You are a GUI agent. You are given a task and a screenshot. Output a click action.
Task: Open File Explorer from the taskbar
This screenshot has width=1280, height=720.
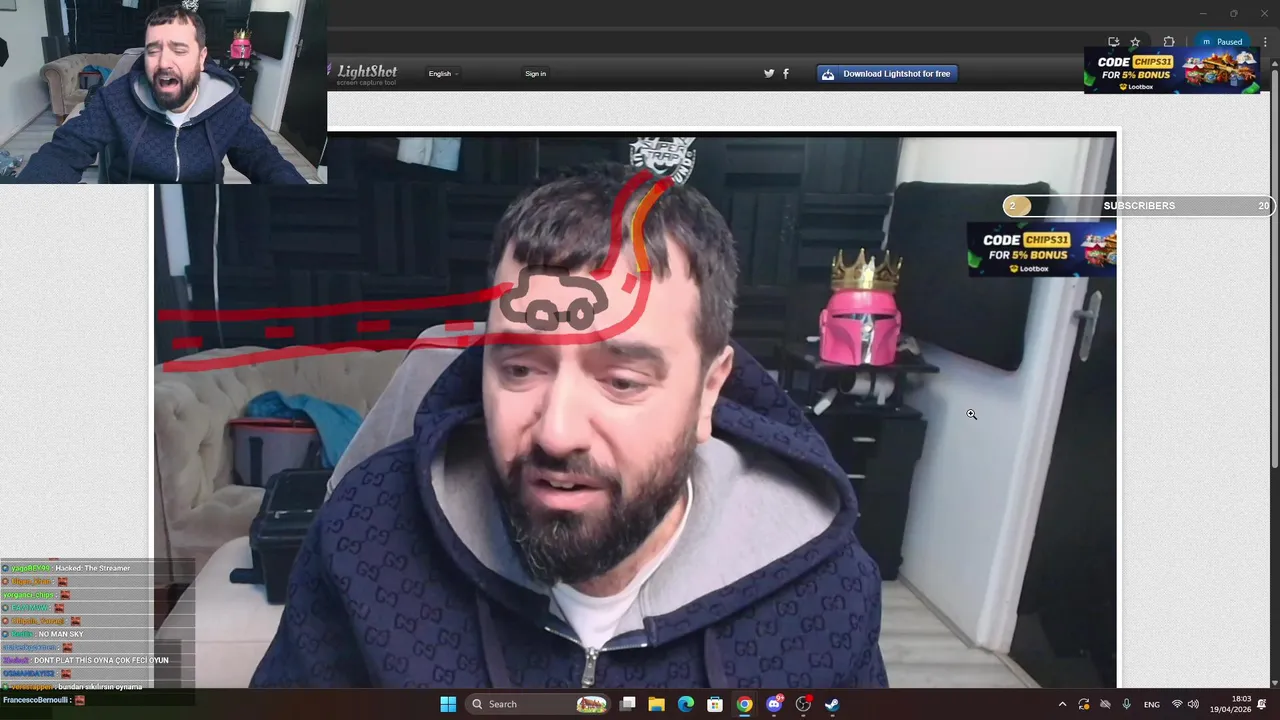(657, 704)
